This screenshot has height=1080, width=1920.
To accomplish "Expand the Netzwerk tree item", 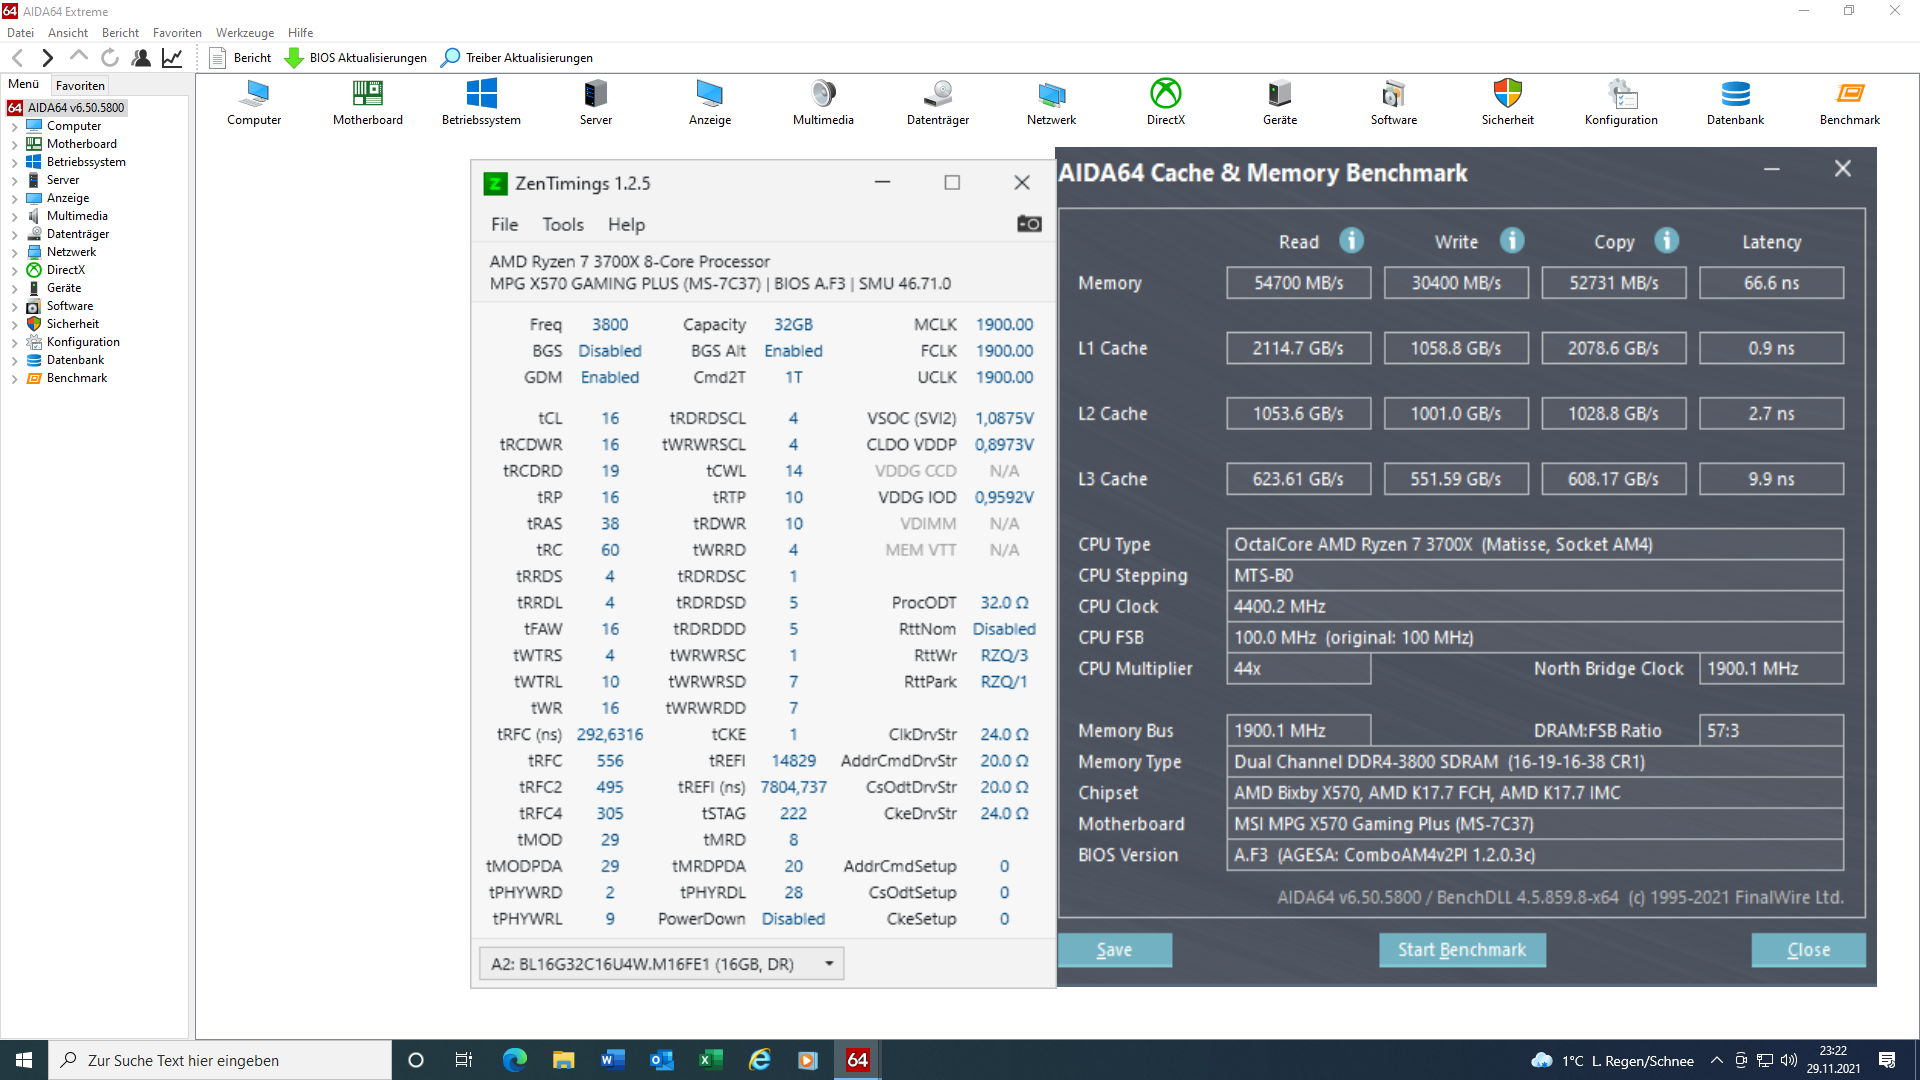I will pyautogui.click(x=15, y=251).
